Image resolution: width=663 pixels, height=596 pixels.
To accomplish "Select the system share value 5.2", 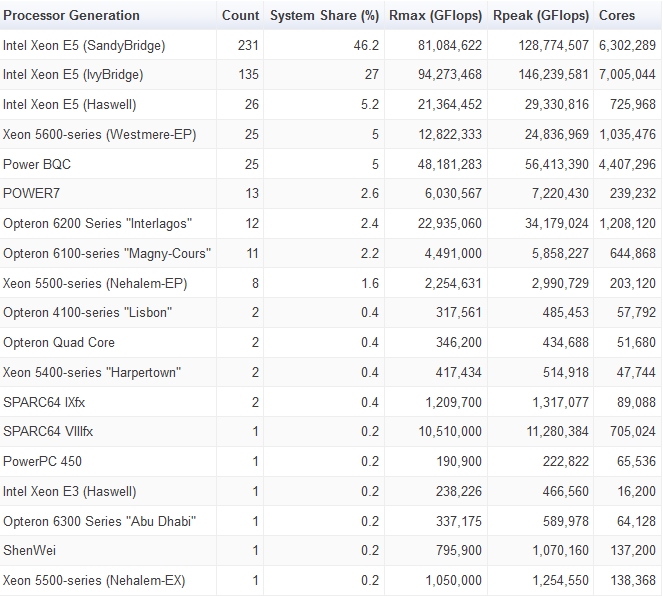I will pos(370,104).
